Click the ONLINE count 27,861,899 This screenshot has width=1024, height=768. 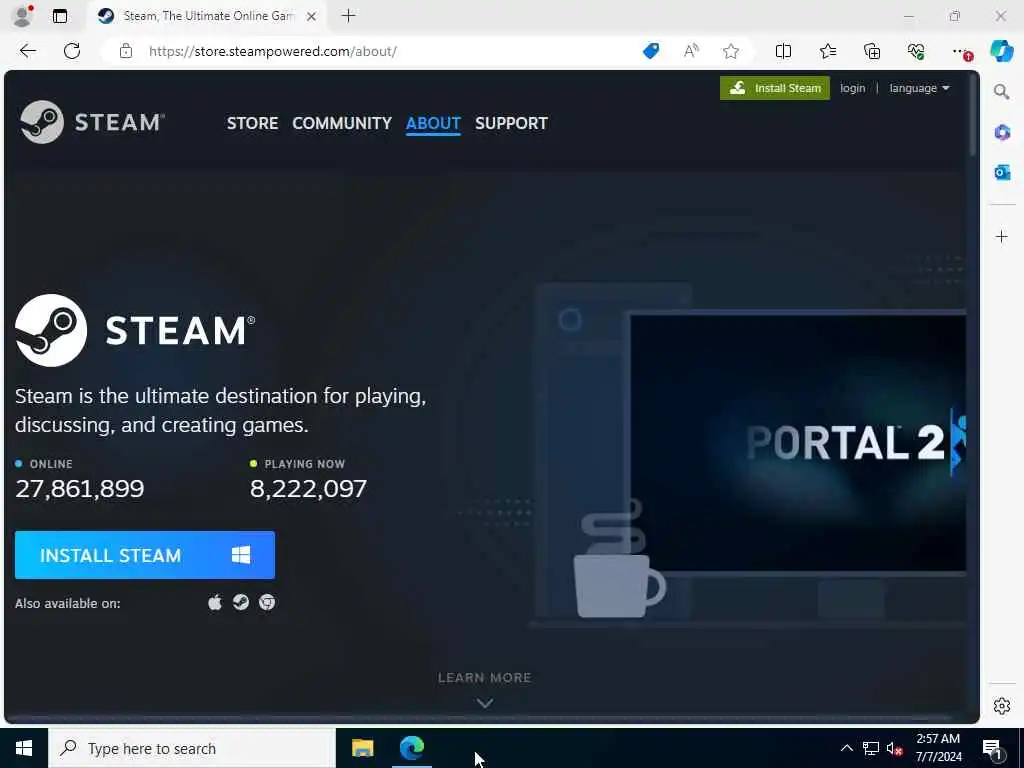point(80,488)
